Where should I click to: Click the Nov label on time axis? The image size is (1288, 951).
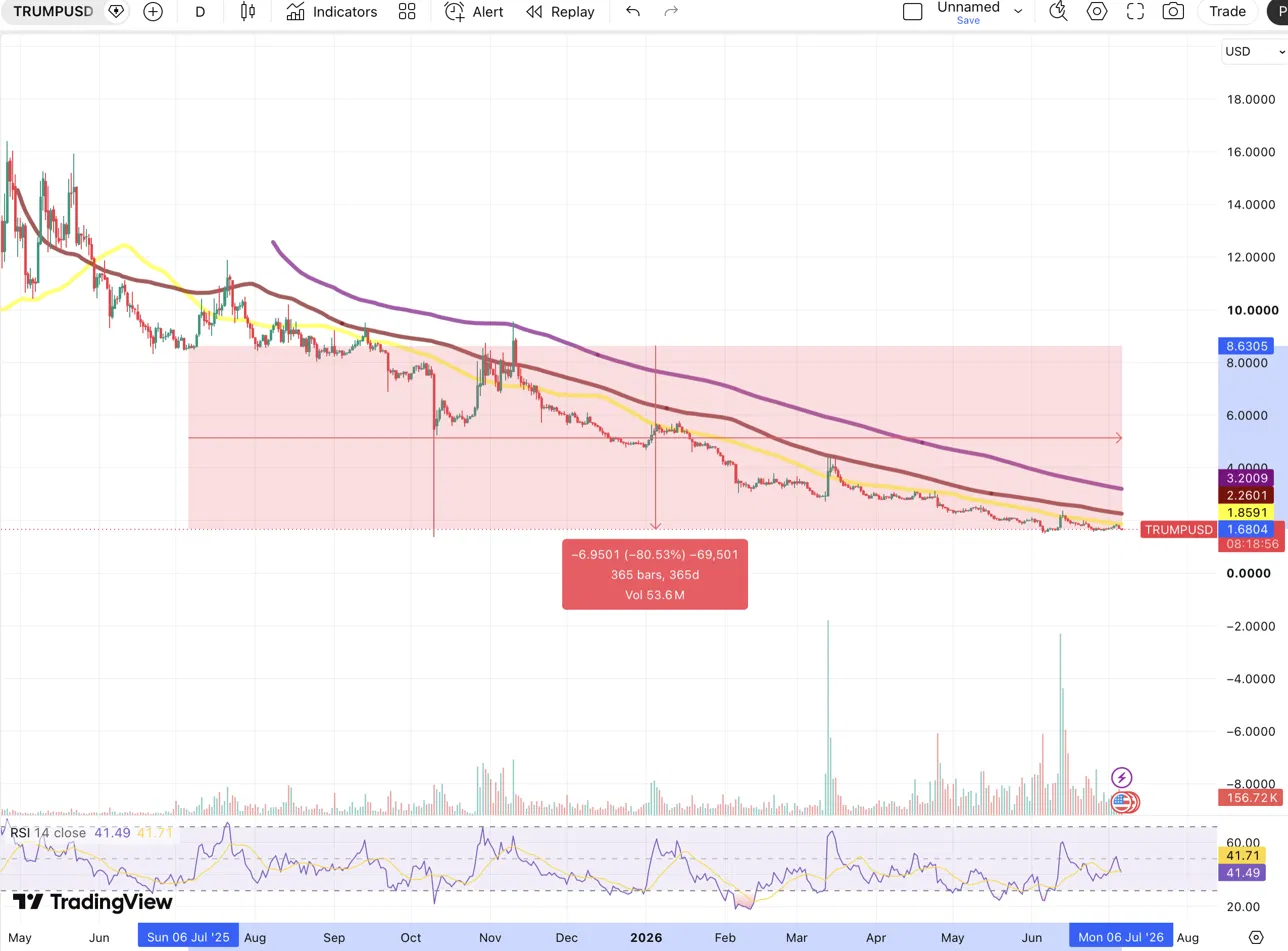coord(489,938)
